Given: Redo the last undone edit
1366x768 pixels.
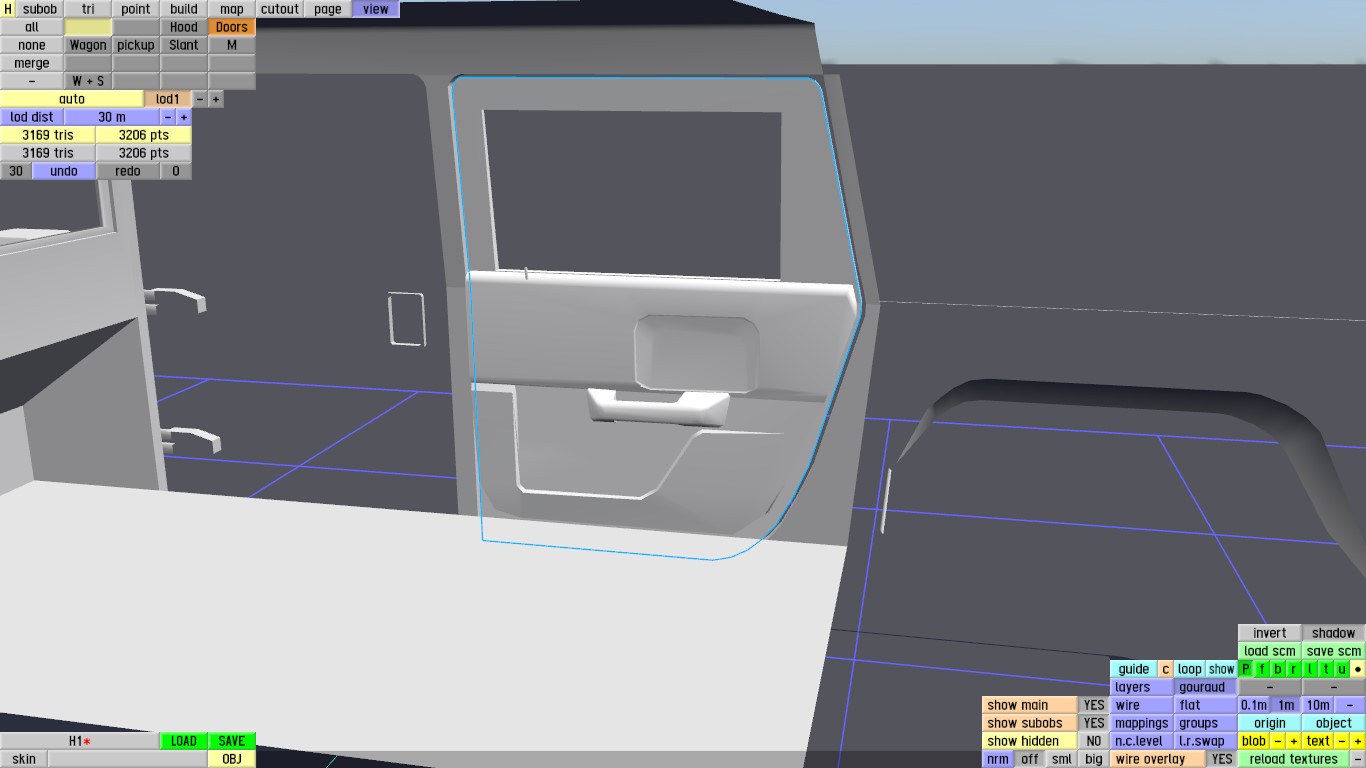Looking at the screenshot, I should point(128,171).
